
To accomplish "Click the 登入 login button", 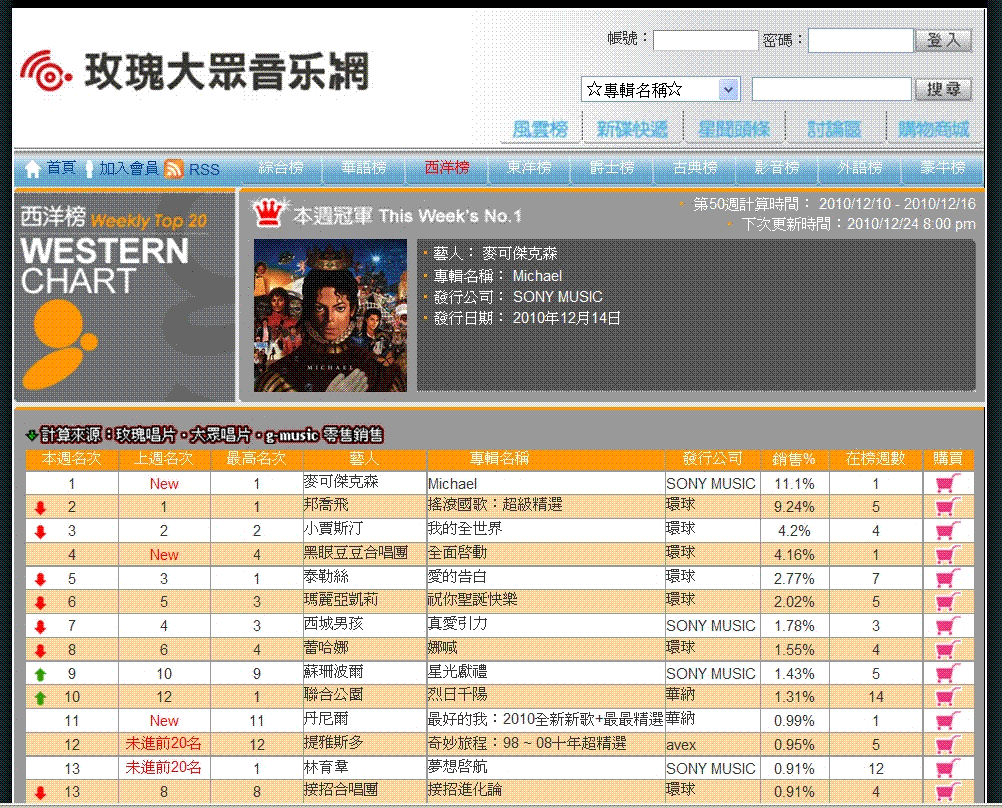I will coord(944,40).
